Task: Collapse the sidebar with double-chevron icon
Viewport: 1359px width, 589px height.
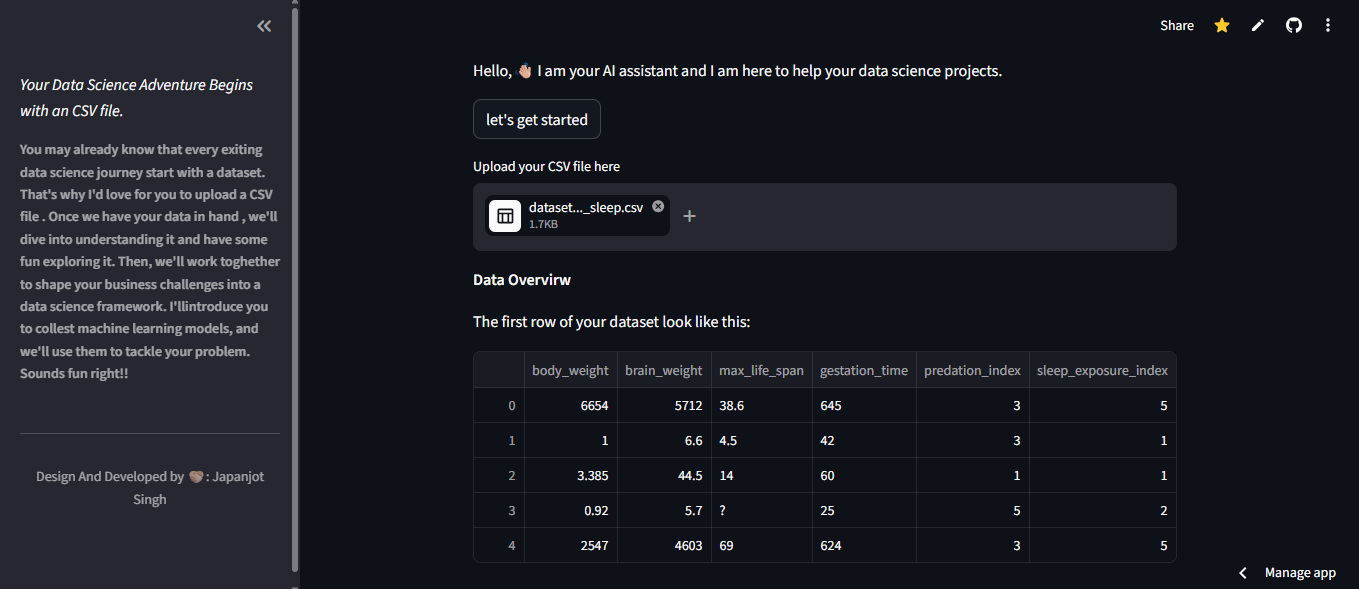Action: tap(264, 26)
